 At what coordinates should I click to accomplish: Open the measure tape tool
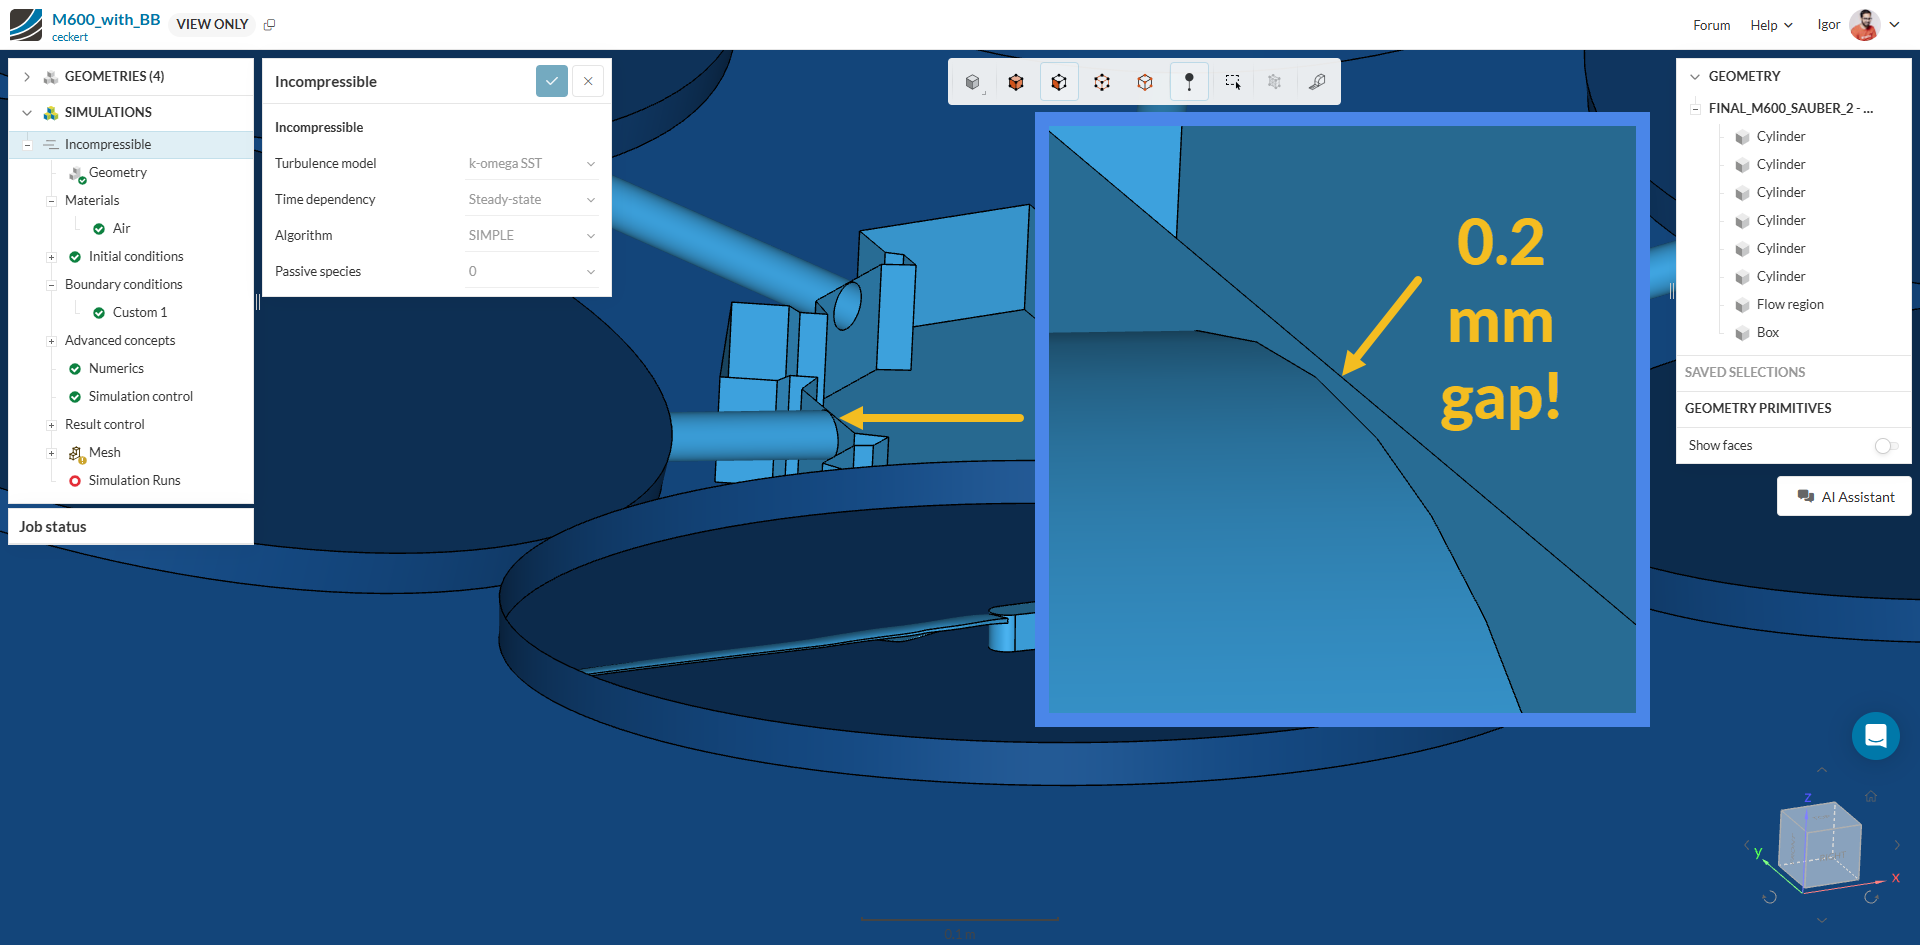coord(1317,82)
